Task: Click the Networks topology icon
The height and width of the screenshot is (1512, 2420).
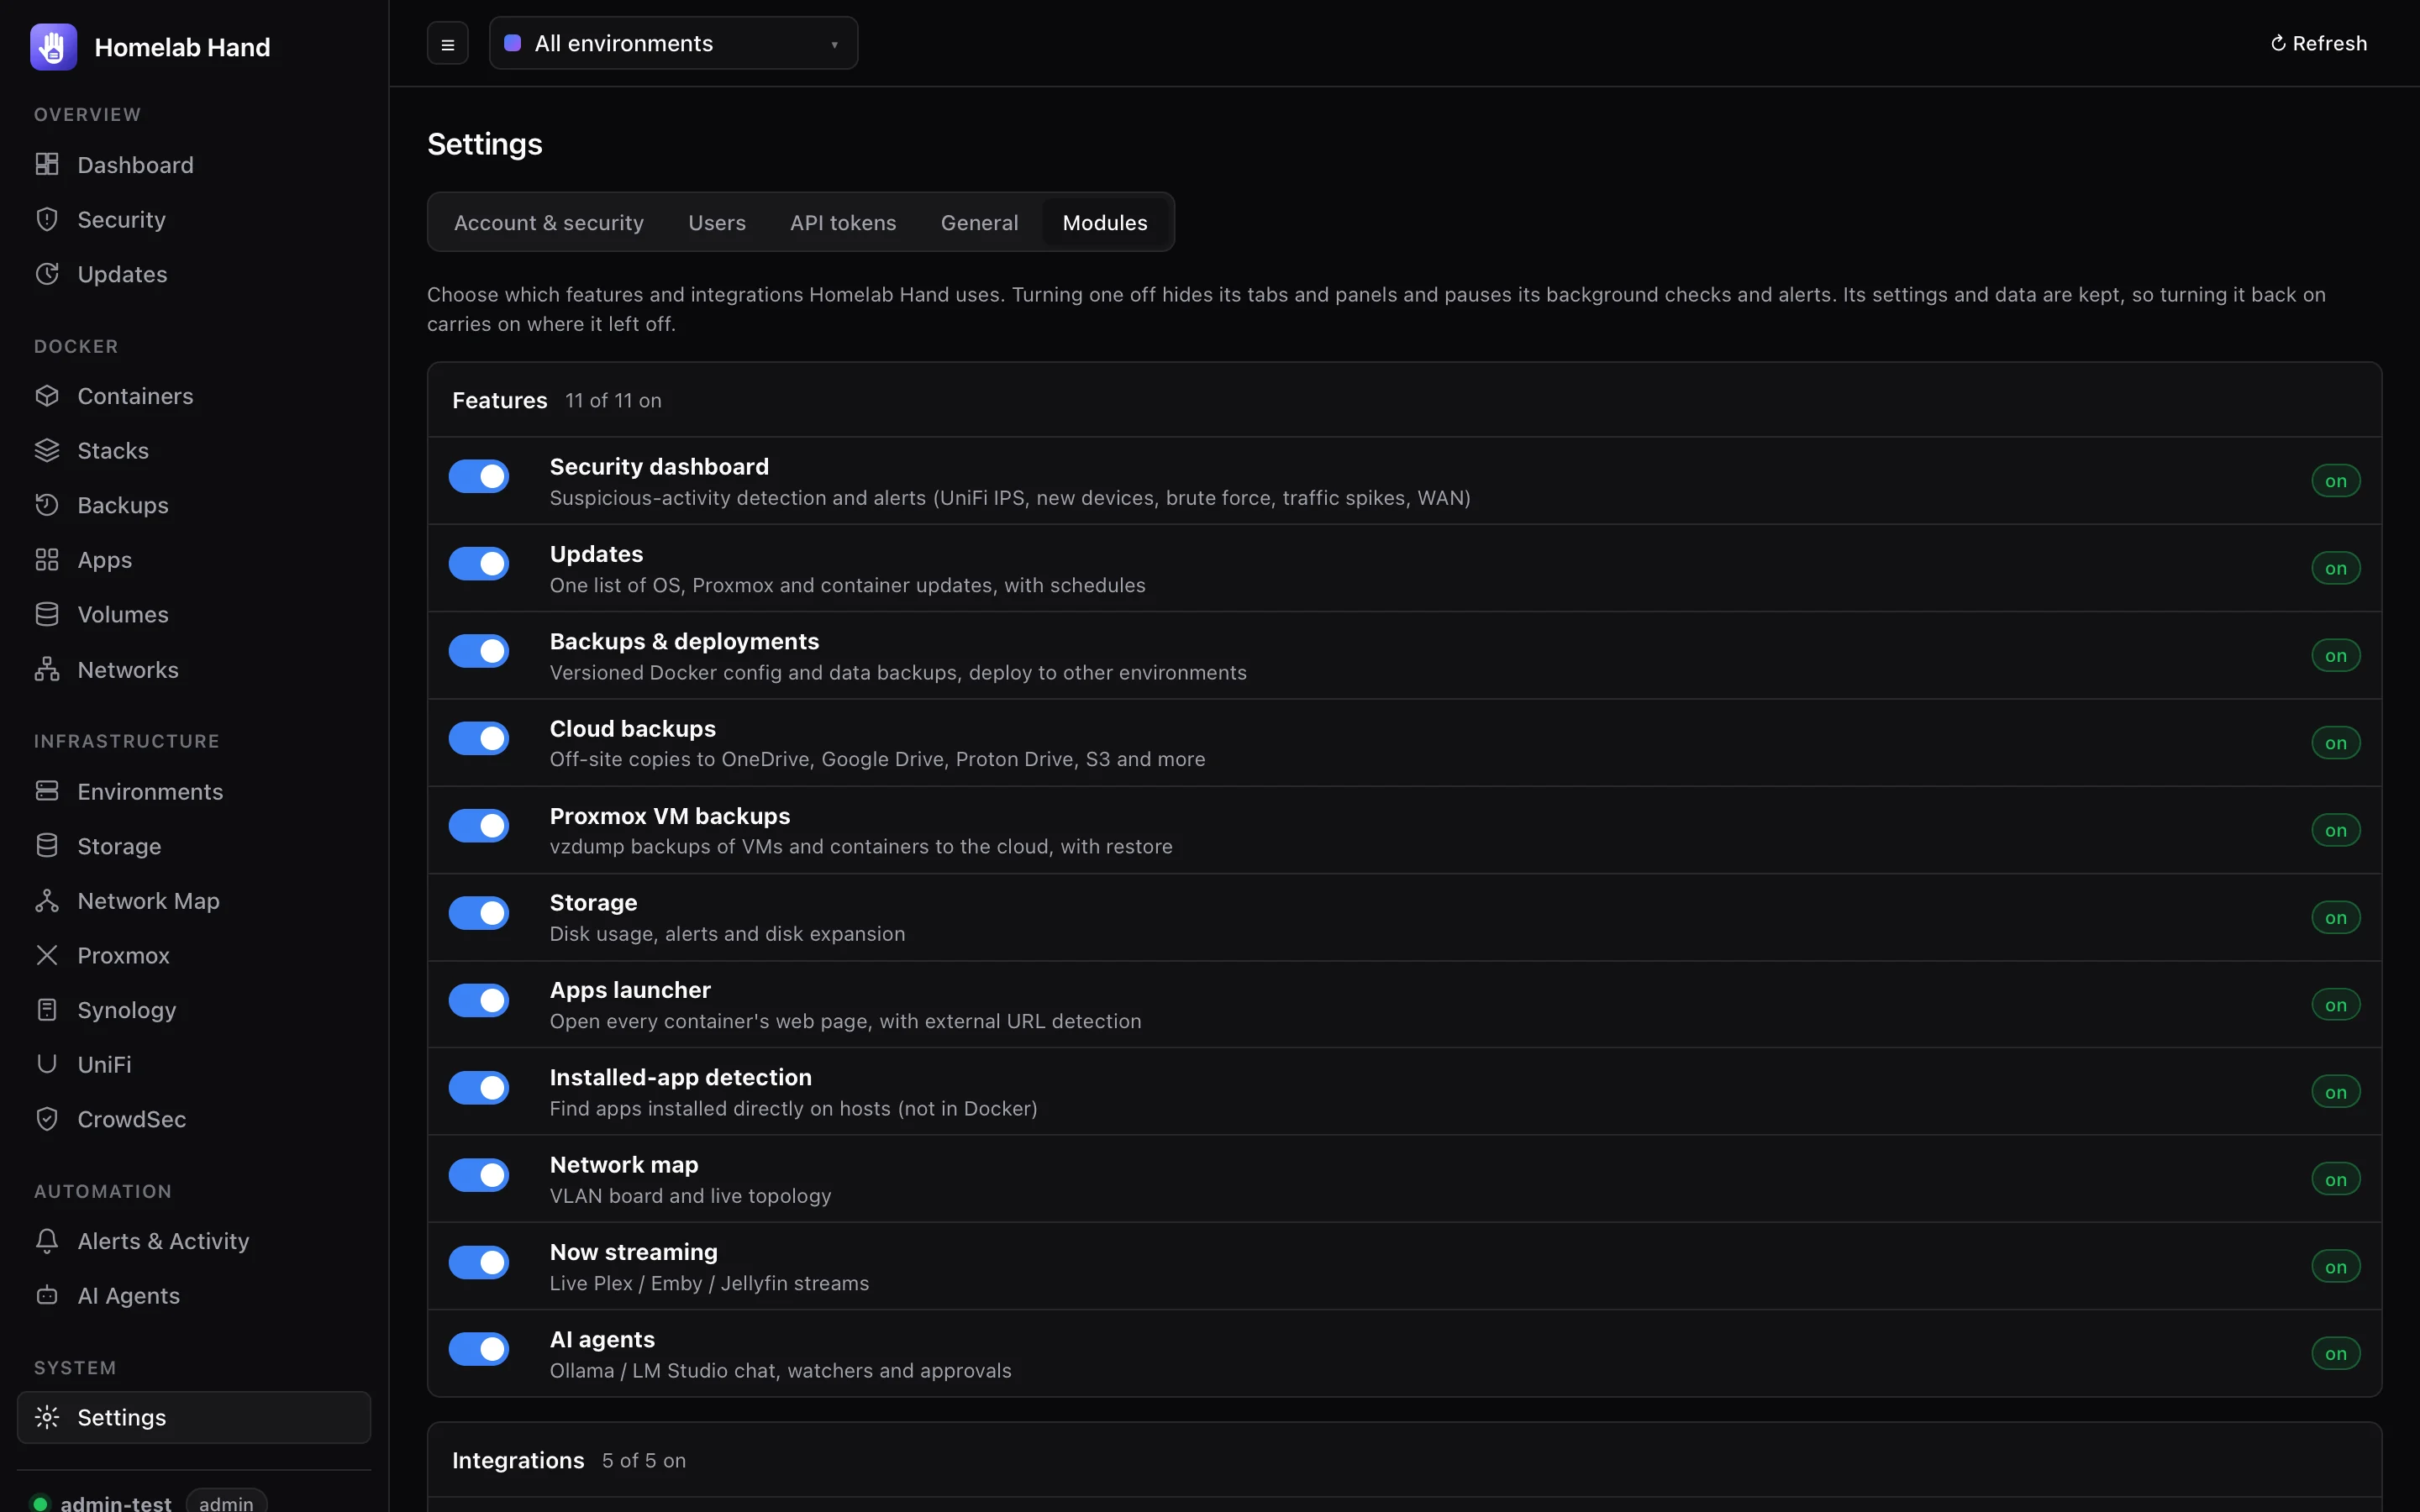Action: (x=47, y=669)
